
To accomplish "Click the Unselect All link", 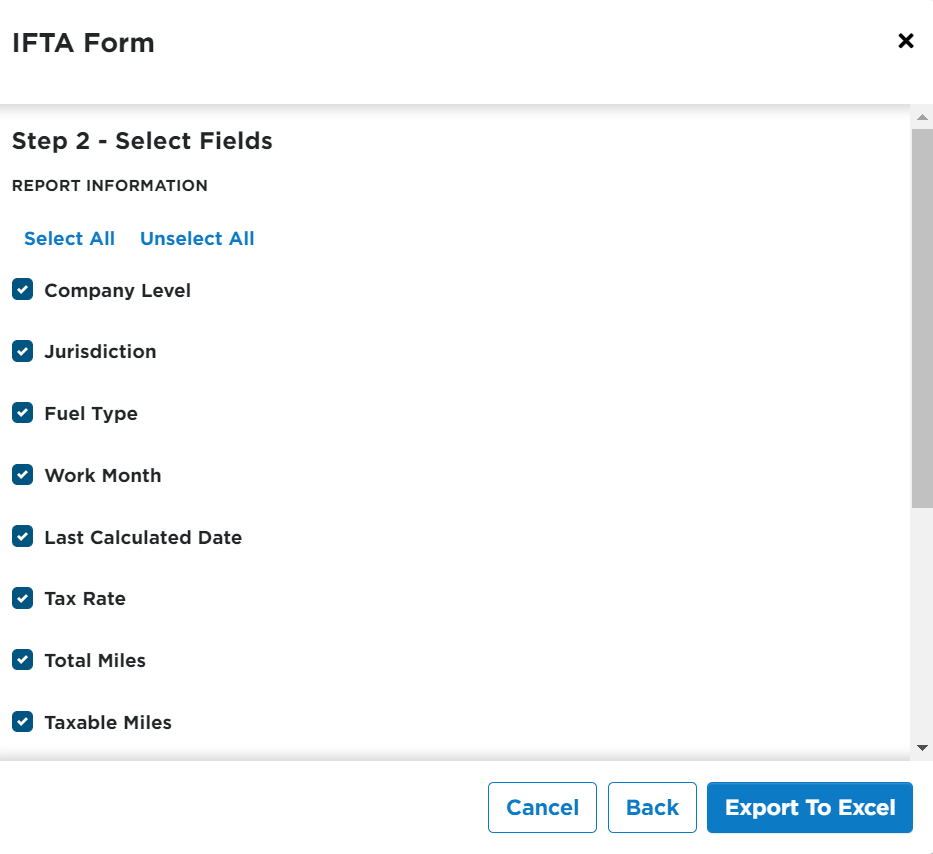I will point(197,238).
